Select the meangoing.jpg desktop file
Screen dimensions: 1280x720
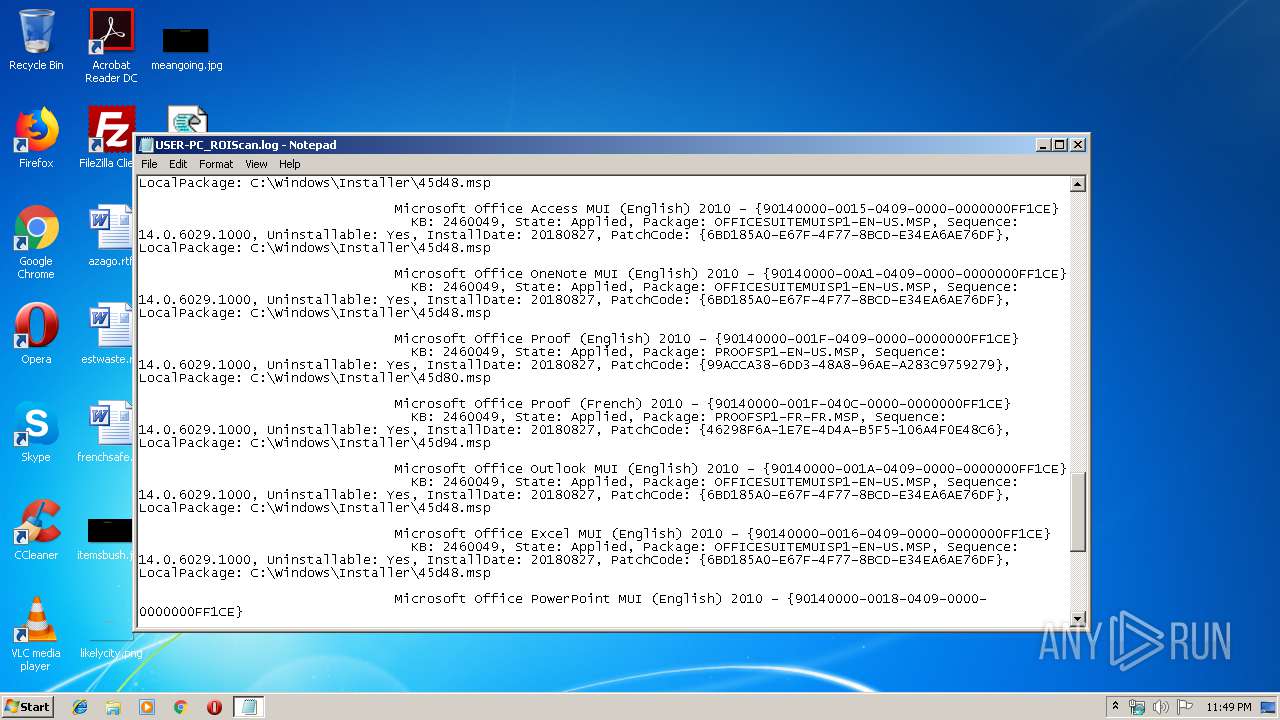(186, 50)
